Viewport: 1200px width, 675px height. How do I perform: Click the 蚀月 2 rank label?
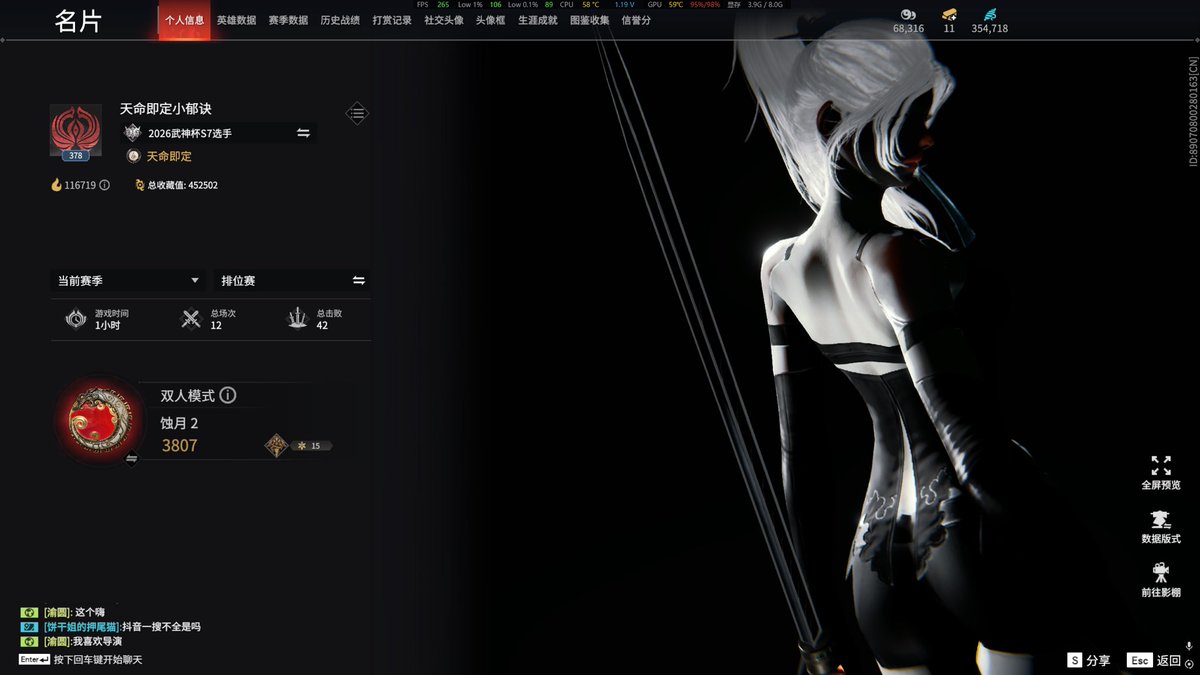[x=180, y=423]
